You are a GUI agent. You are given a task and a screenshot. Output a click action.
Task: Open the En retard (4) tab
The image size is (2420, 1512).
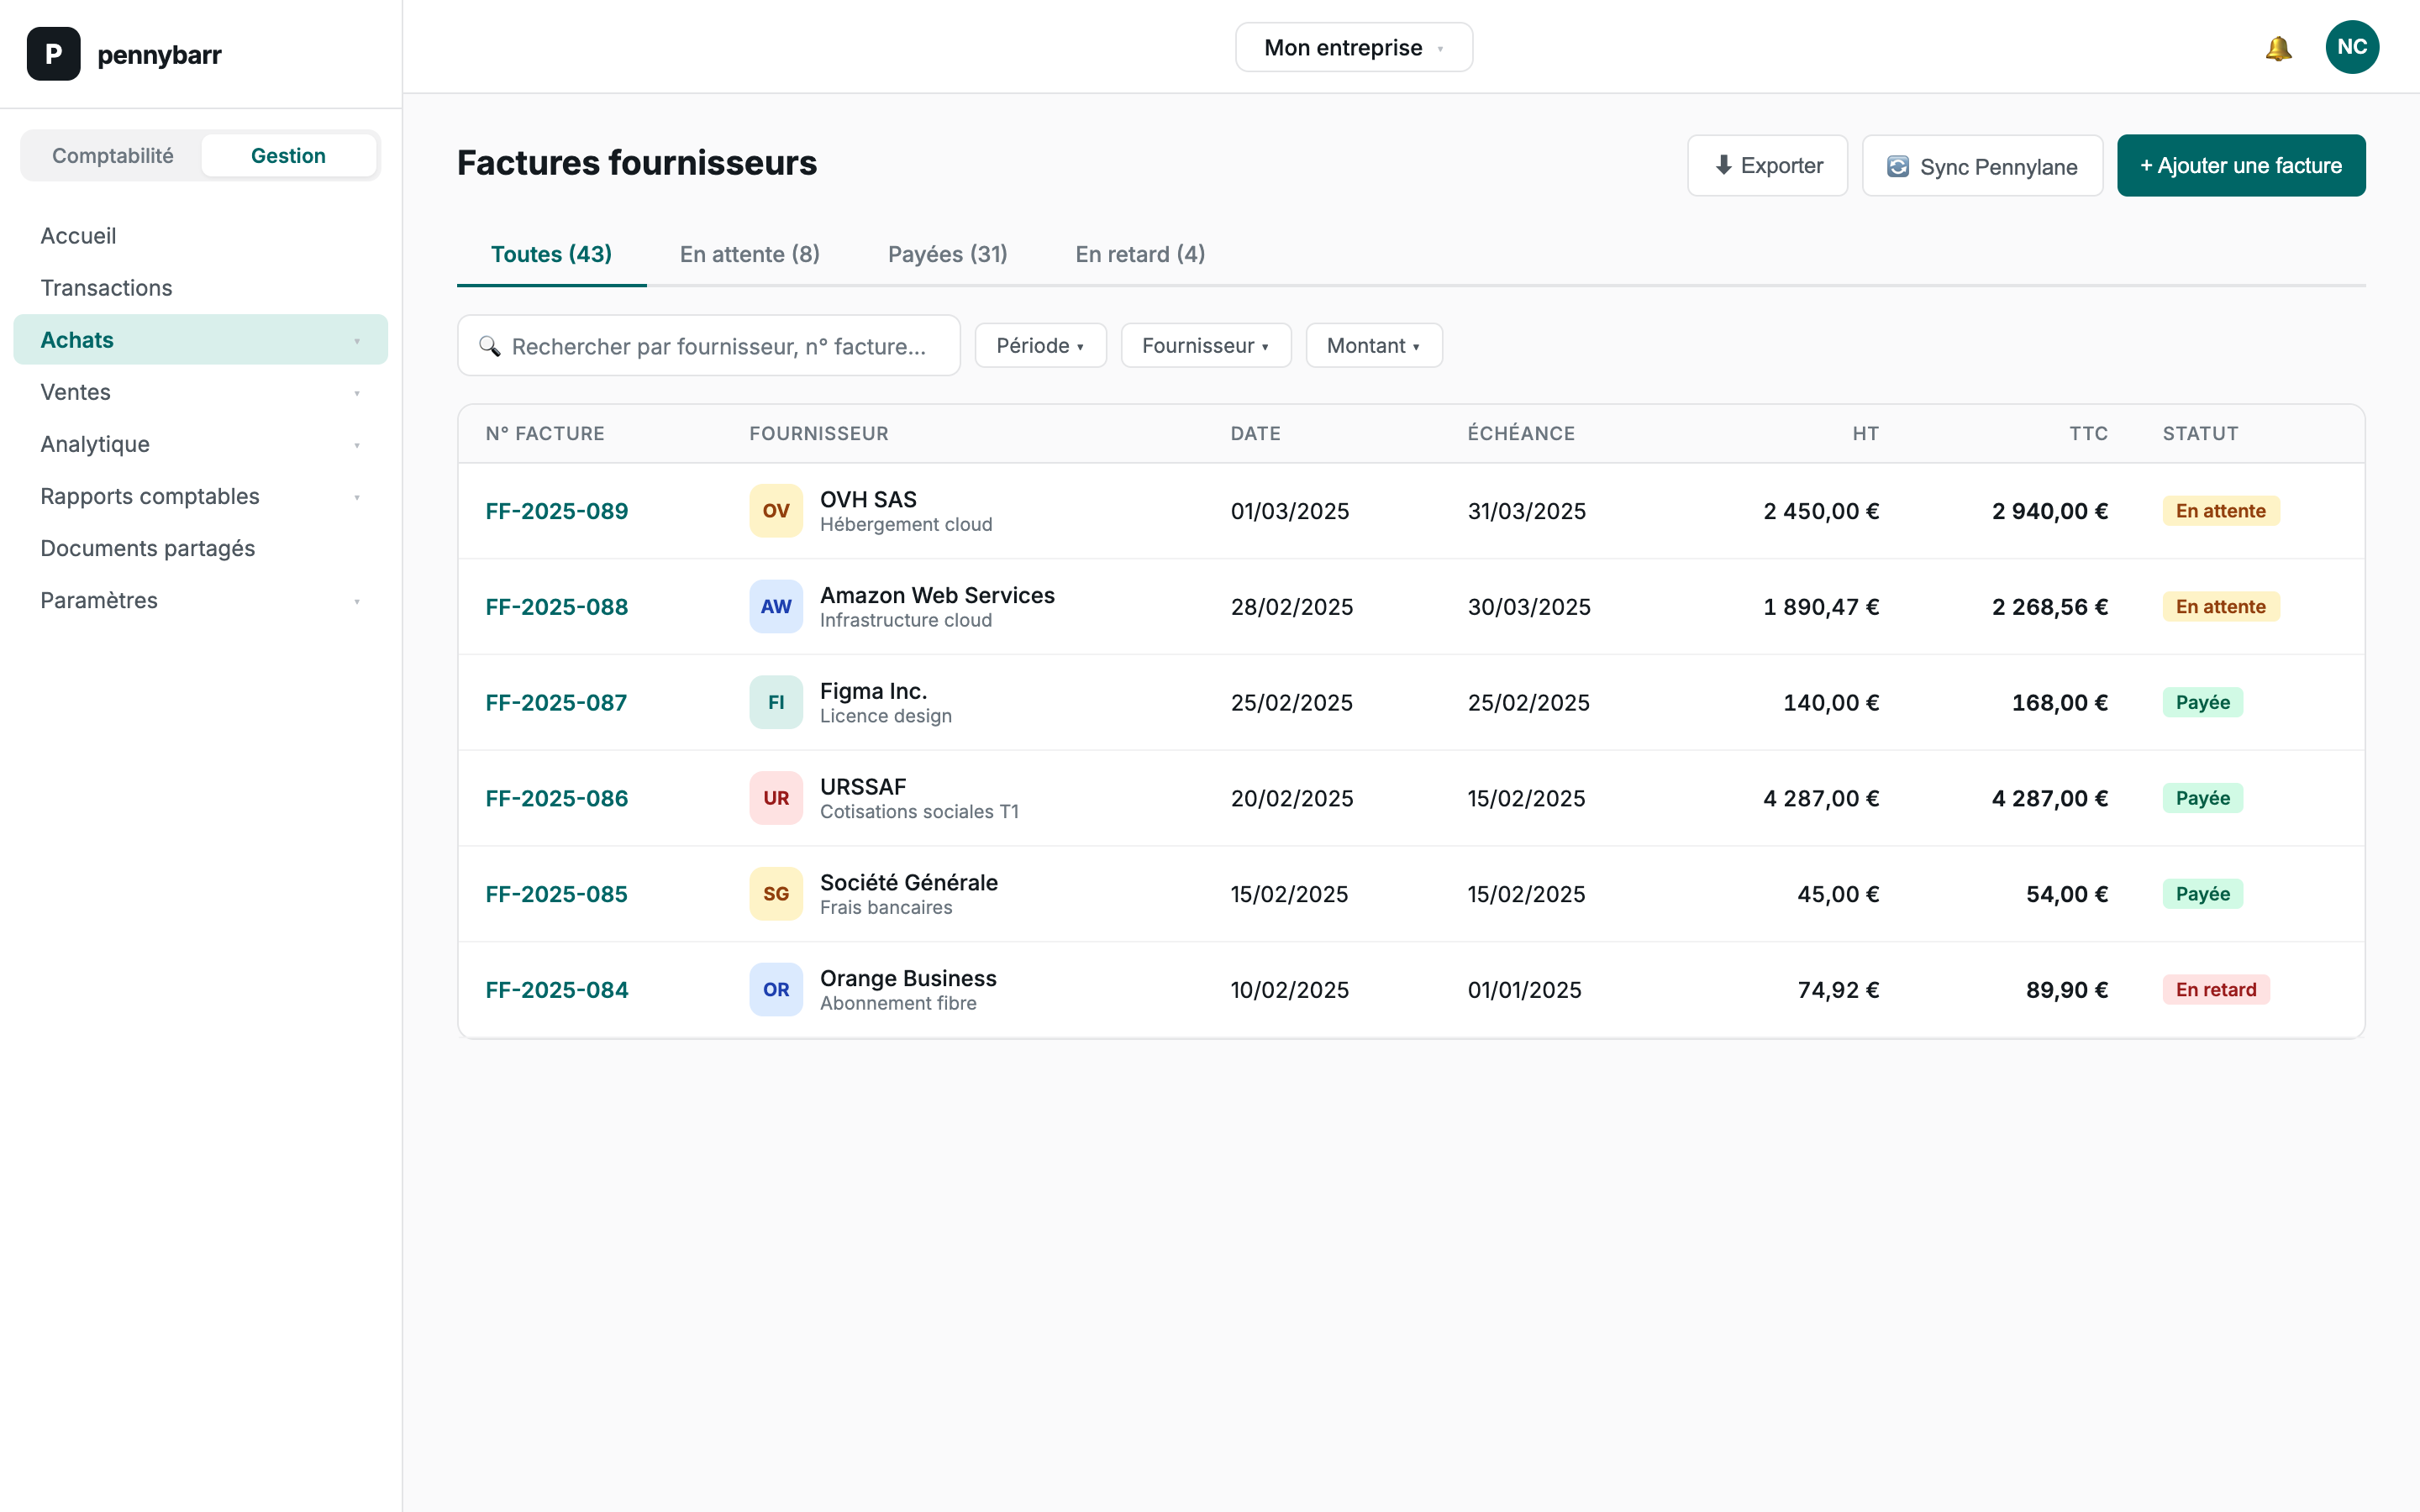pos(1140,254)
